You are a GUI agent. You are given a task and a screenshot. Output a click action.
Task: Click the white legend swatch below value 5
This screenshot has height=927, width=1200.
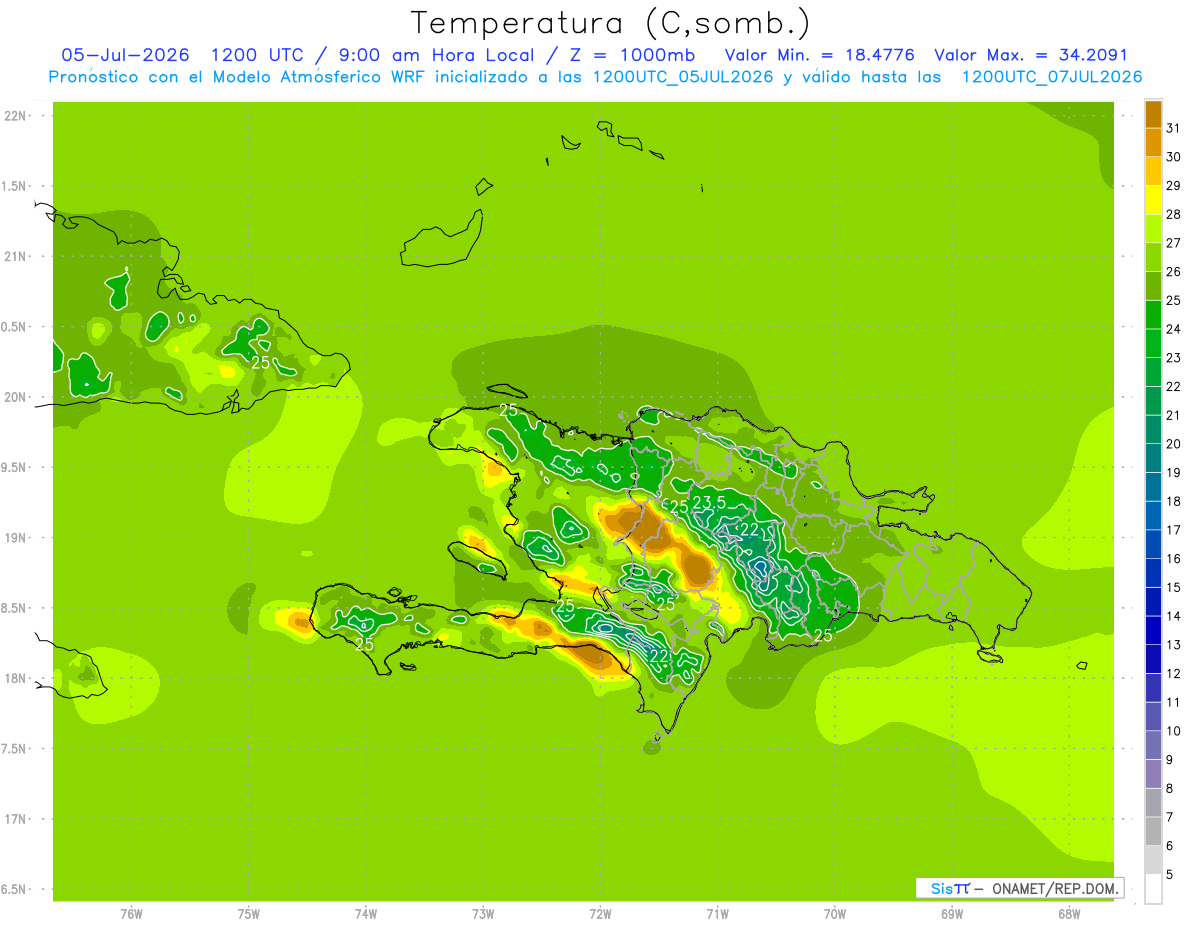pyautogui.click(x=1153, y=889)
